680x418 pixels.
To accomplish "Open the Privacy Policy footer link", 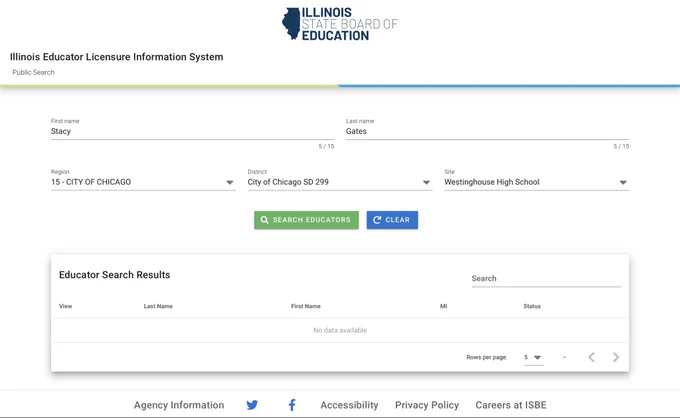I will [427, 405].
